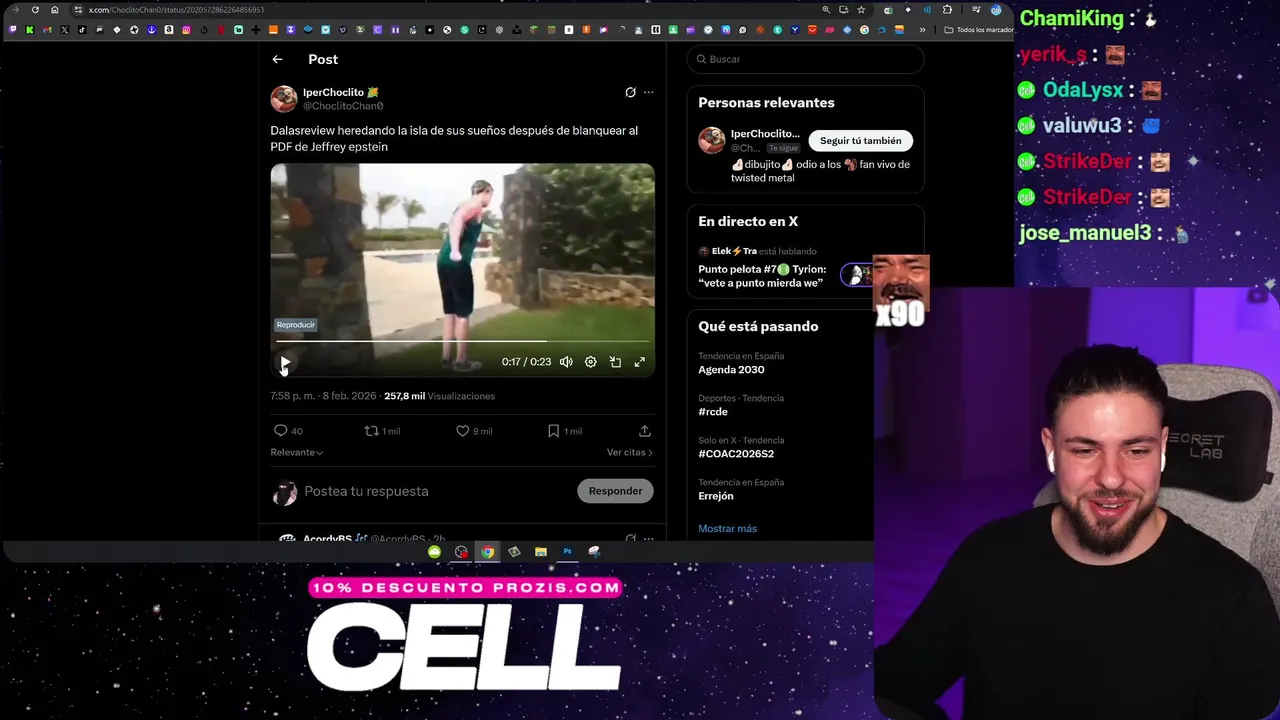Open File Explorer from the taskbar
Viewport: 1280px width, 720px height.
pos(540,552)
